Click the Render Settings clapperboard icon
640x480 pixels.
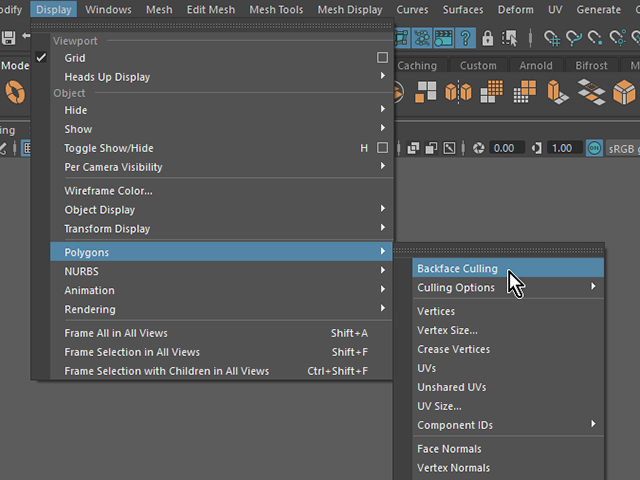coord(444,38)
